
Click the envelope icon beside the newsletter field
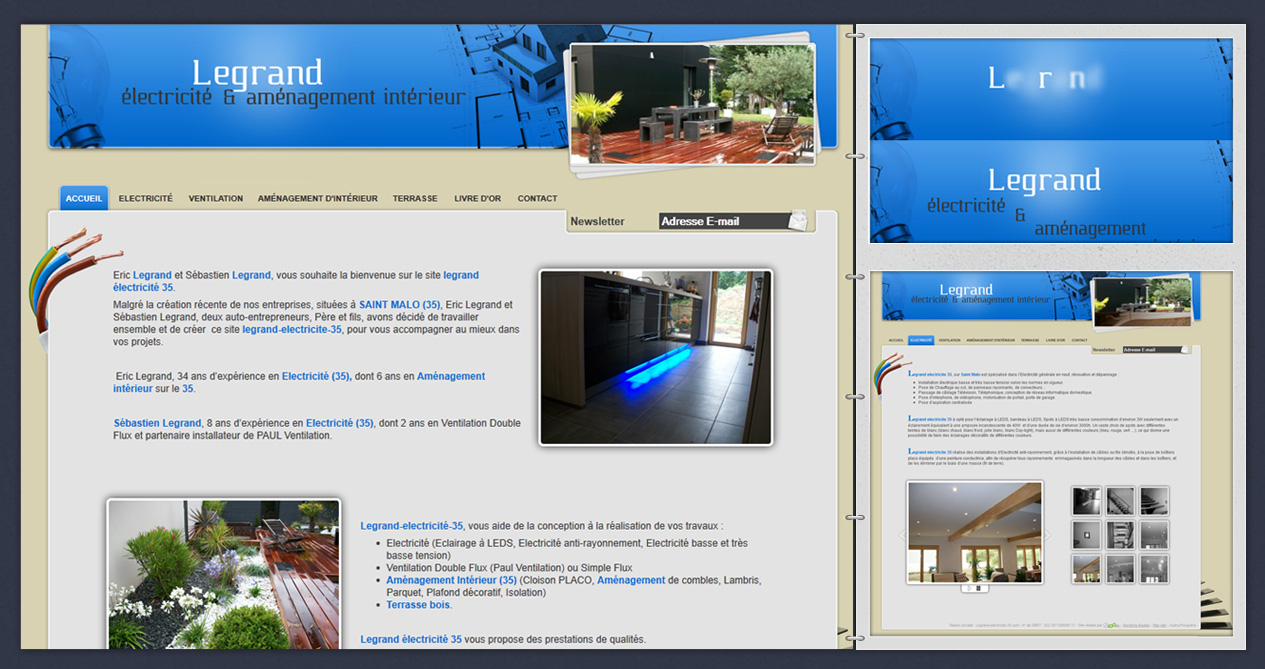click(x=797, y=220)
